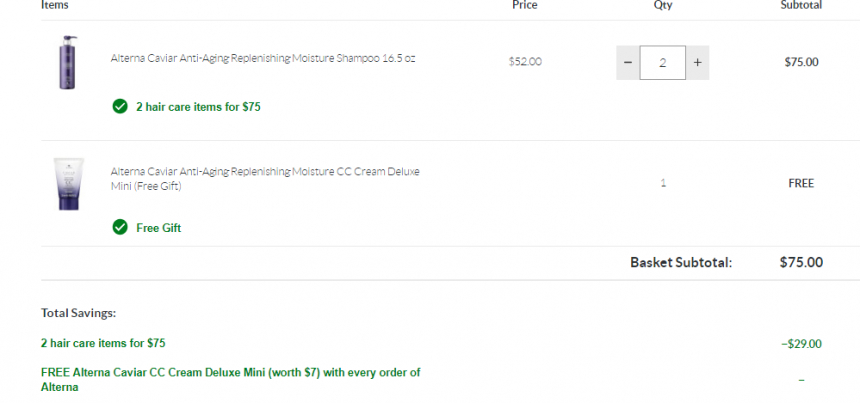Screen dimensions: 860x403
Task: Open the Alterna Caviar Shampoo bottle thumbnail
Action: [x=68, y=63]
